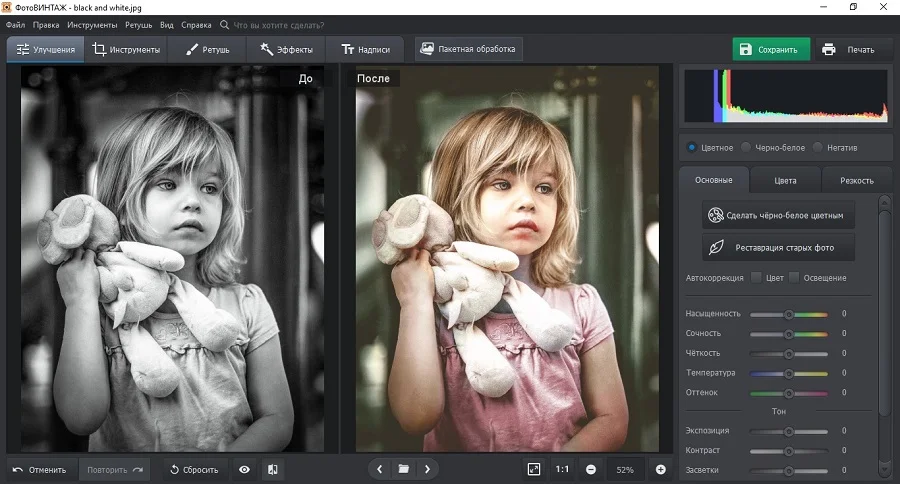Enable the Цвет autocorrection checkbox
Screen dimensions: 900x484
tap(757, 277)
